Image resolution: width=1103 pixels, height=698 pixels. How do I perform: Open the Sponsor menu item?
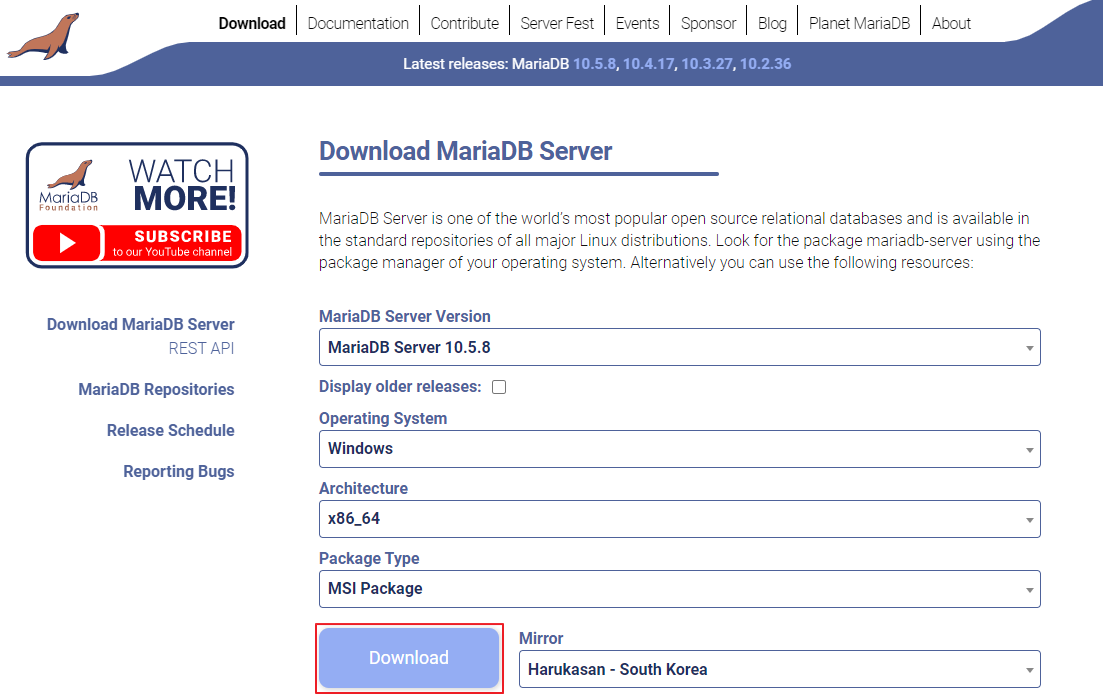coord(708,23)
